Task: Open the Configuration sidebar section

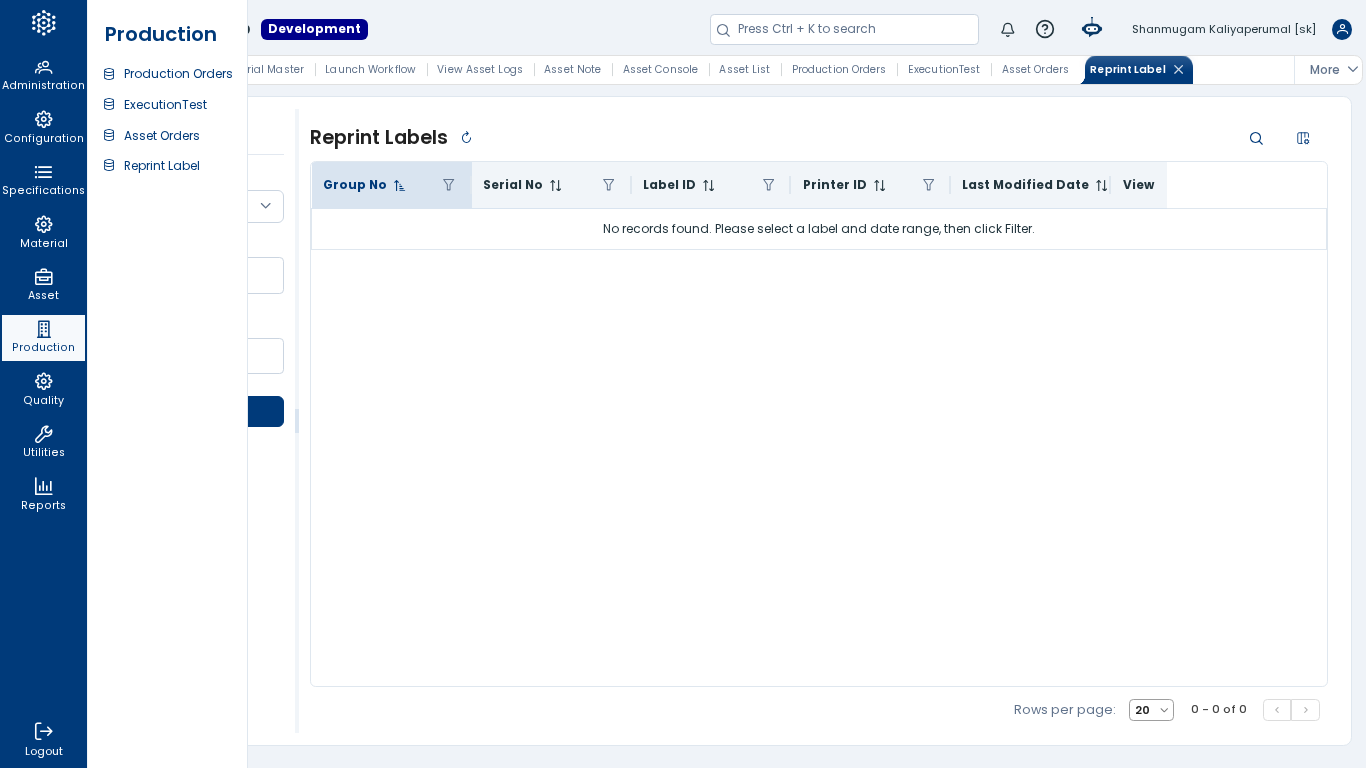Action: pos(43,128)
